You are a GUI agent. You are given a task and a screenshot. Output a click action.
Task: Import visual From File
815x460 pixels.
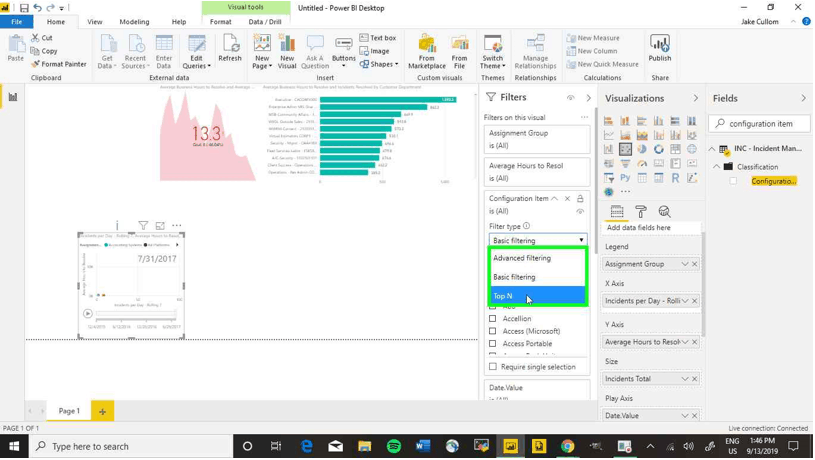coord(459,51)
